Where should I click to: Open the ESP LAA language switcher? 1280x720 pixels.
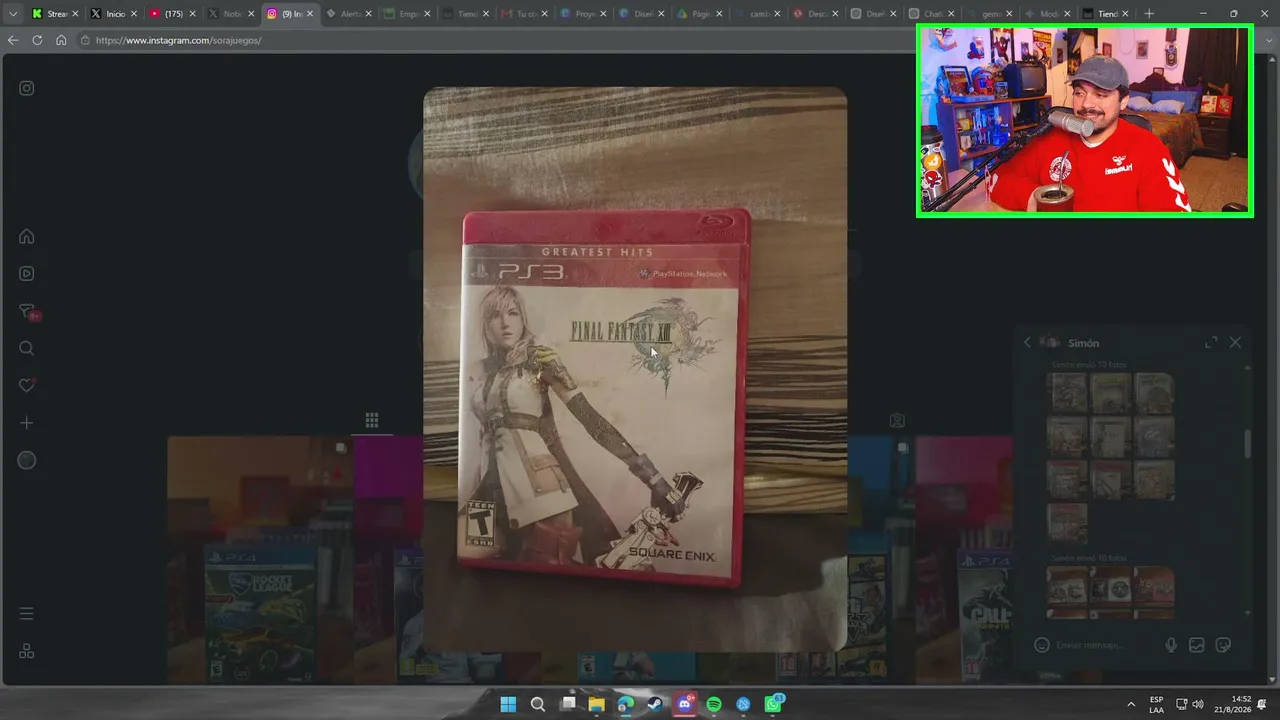tap(1157, 704)
